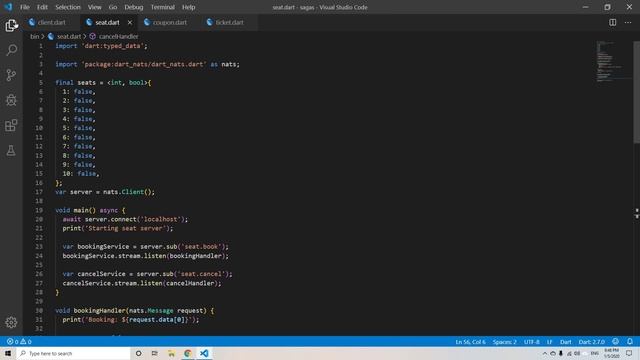Open the editor More Actions ellipsis

coord(628,22)
